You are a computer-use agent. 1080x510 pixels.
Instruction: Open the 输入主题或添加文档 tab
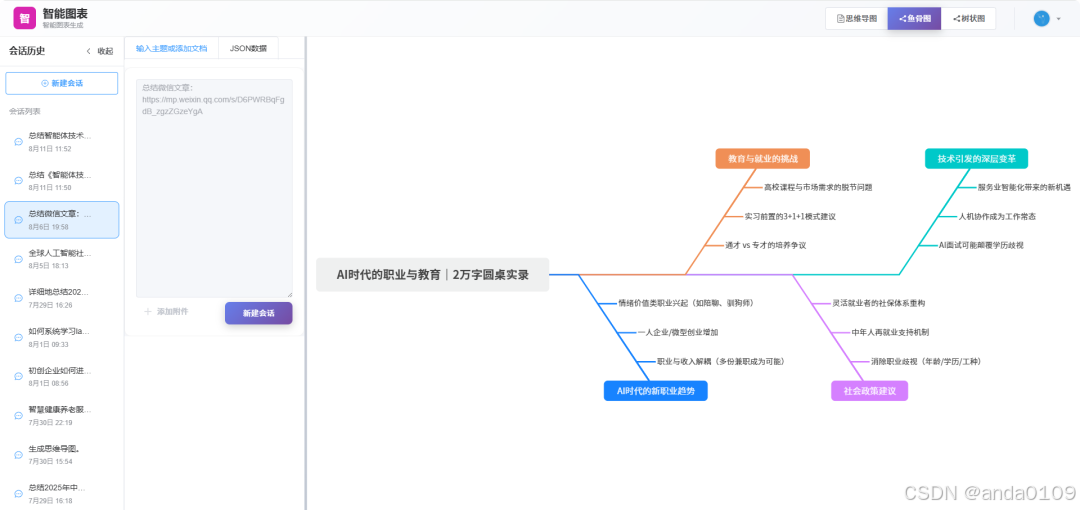point(172,48)
